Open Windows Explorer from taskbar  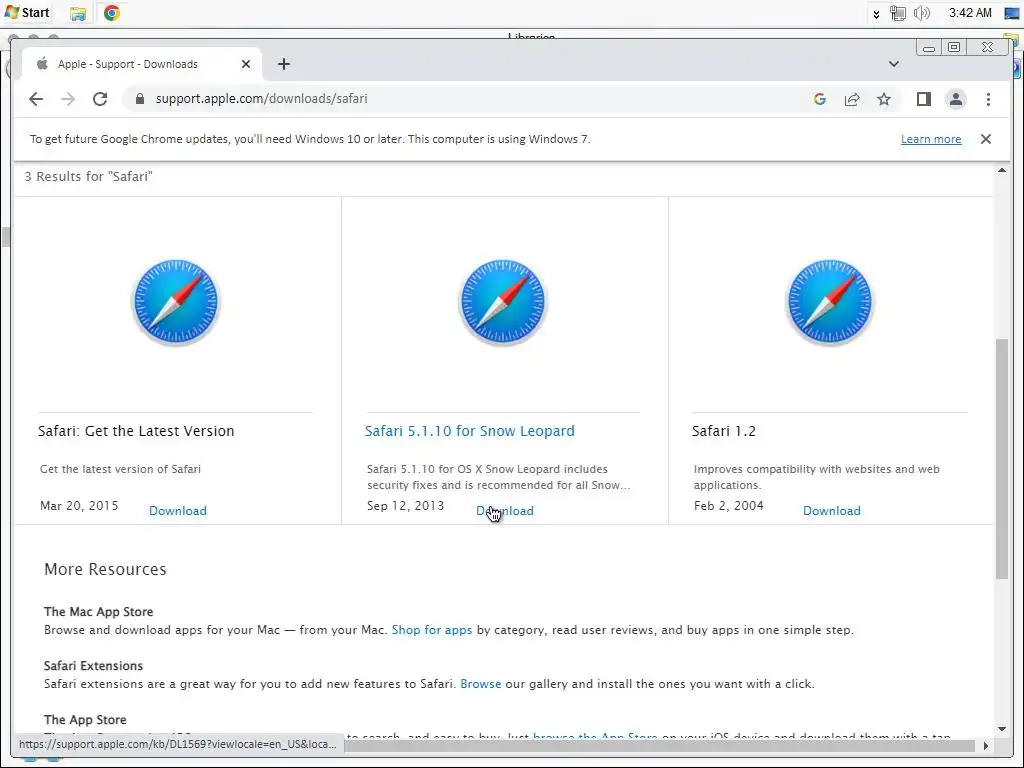pos(78,13)
